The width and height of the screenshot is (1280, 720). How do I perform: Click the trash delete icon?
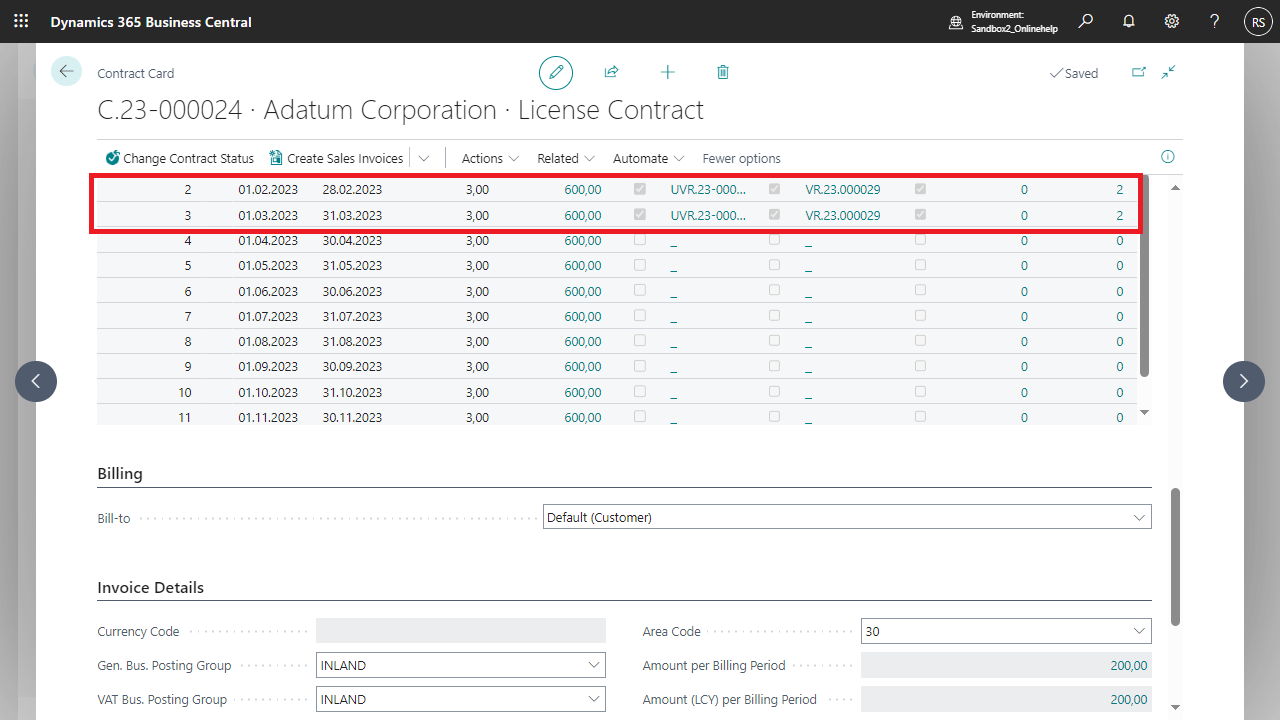[723, 72]
